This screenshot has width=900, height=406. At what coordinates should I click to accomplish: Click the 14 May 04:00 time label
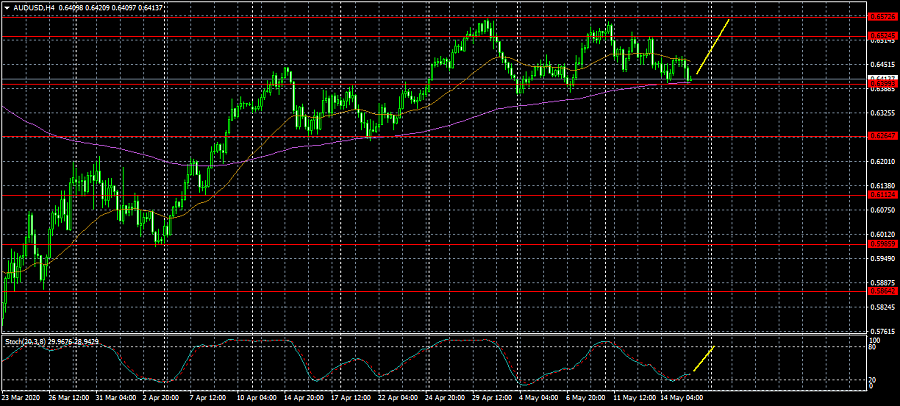(x=681, y=397)
